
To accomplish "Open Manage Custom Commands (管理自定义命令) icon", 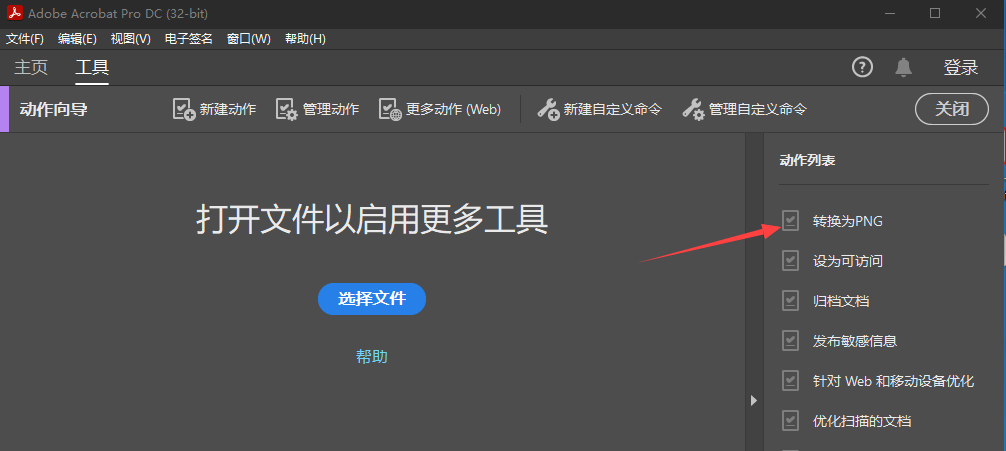I will coord(693,109).
